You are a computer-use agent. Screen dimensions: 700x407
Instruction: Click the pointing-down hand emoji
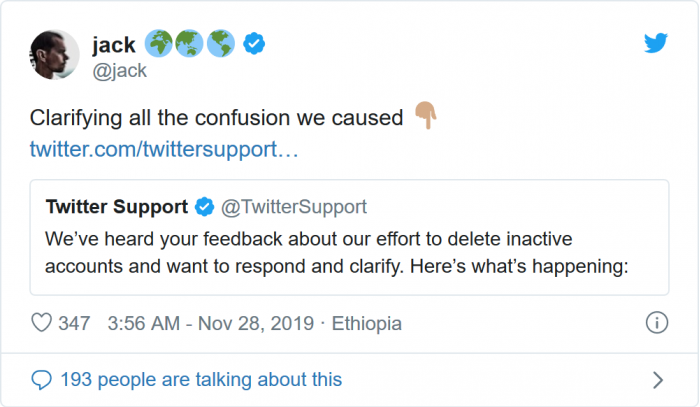(x=424, y=117)
